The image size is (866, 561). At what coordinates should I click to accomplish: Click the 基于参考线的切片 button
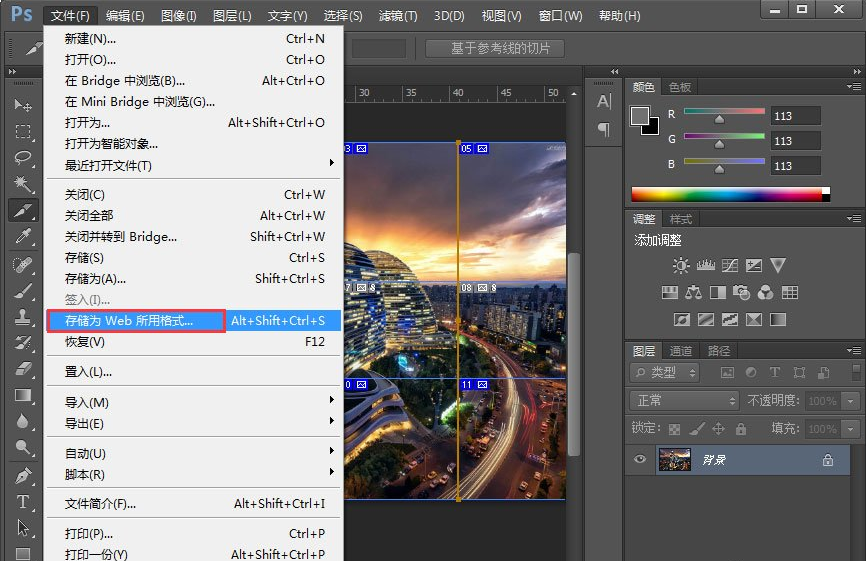[x=494, y=48]
